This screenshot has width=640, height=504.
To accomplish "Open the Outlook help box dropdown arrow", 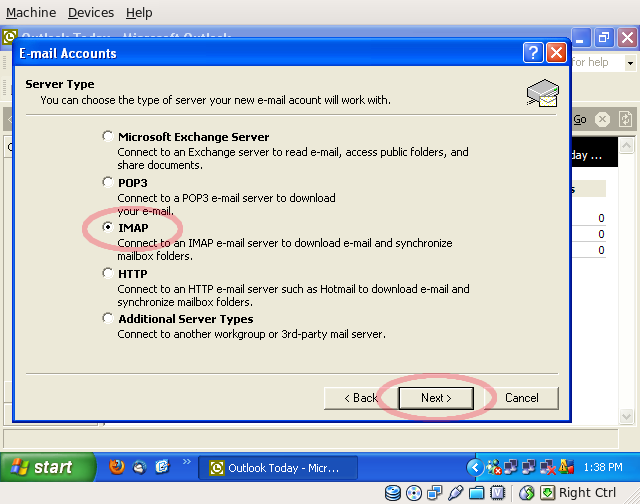I will point(630,63).
